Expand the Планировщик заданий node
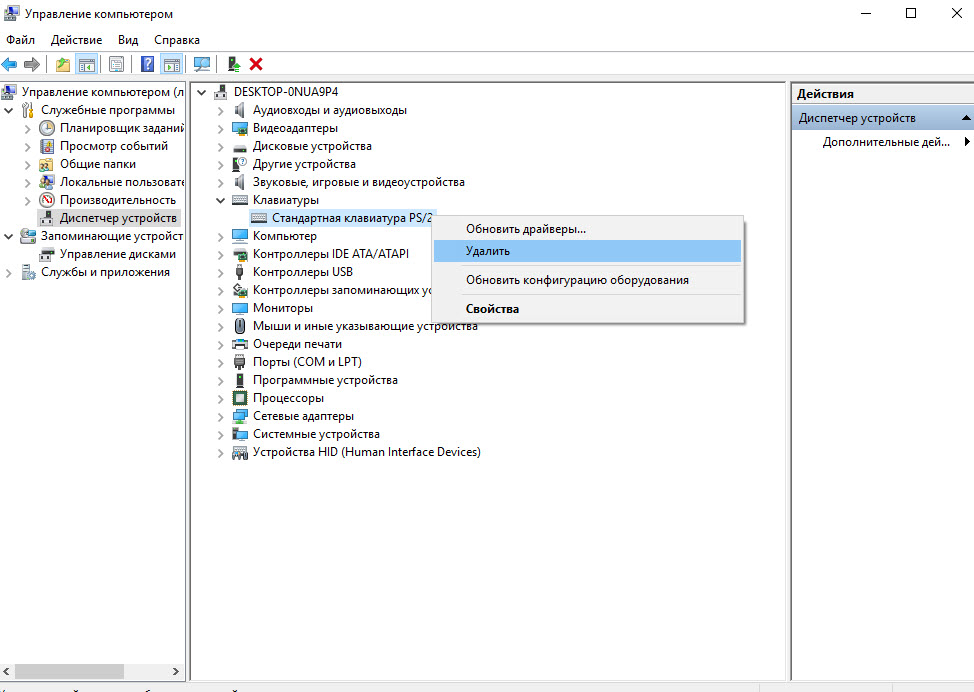 pos(27,128)
